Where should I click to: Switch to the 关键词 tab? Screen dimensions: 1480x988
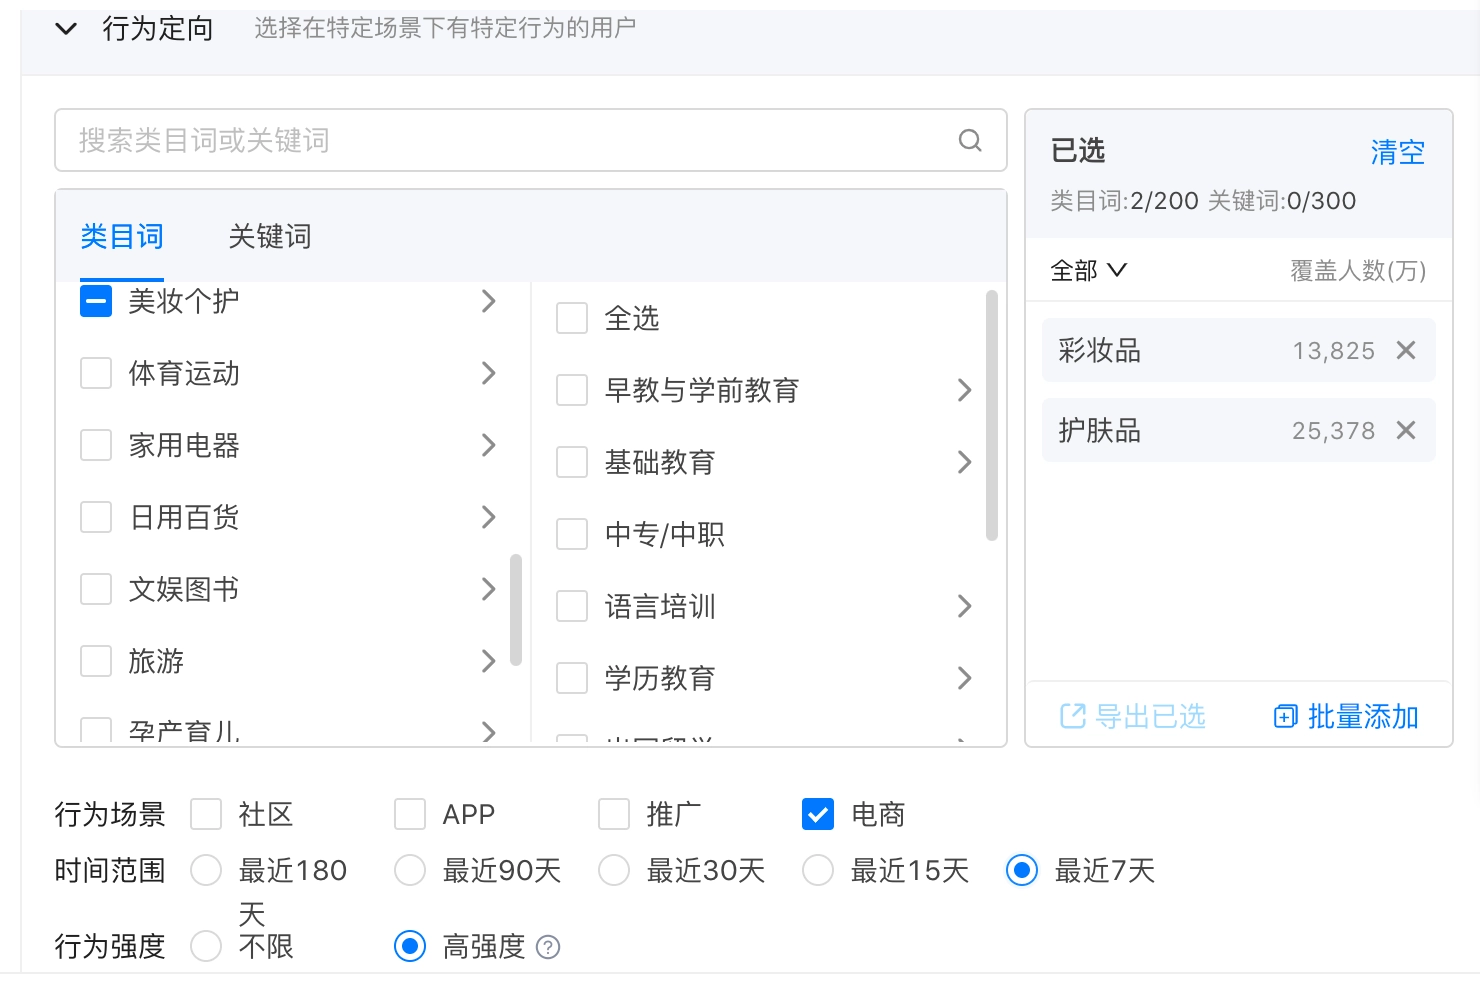coord(268,236)
